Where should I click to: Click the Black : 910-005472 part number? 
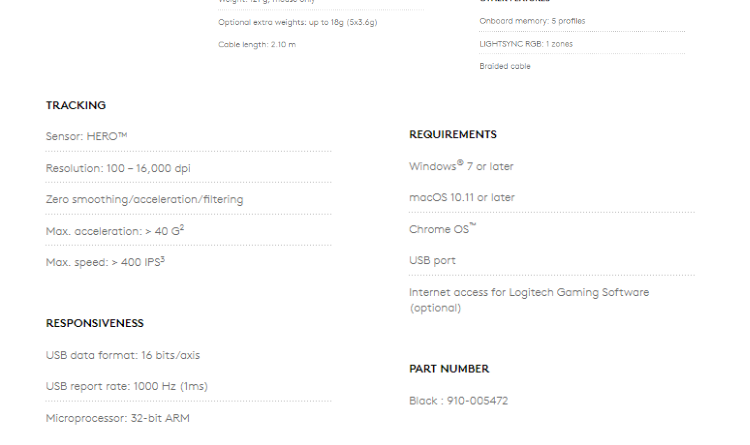[x=459, y=401]
